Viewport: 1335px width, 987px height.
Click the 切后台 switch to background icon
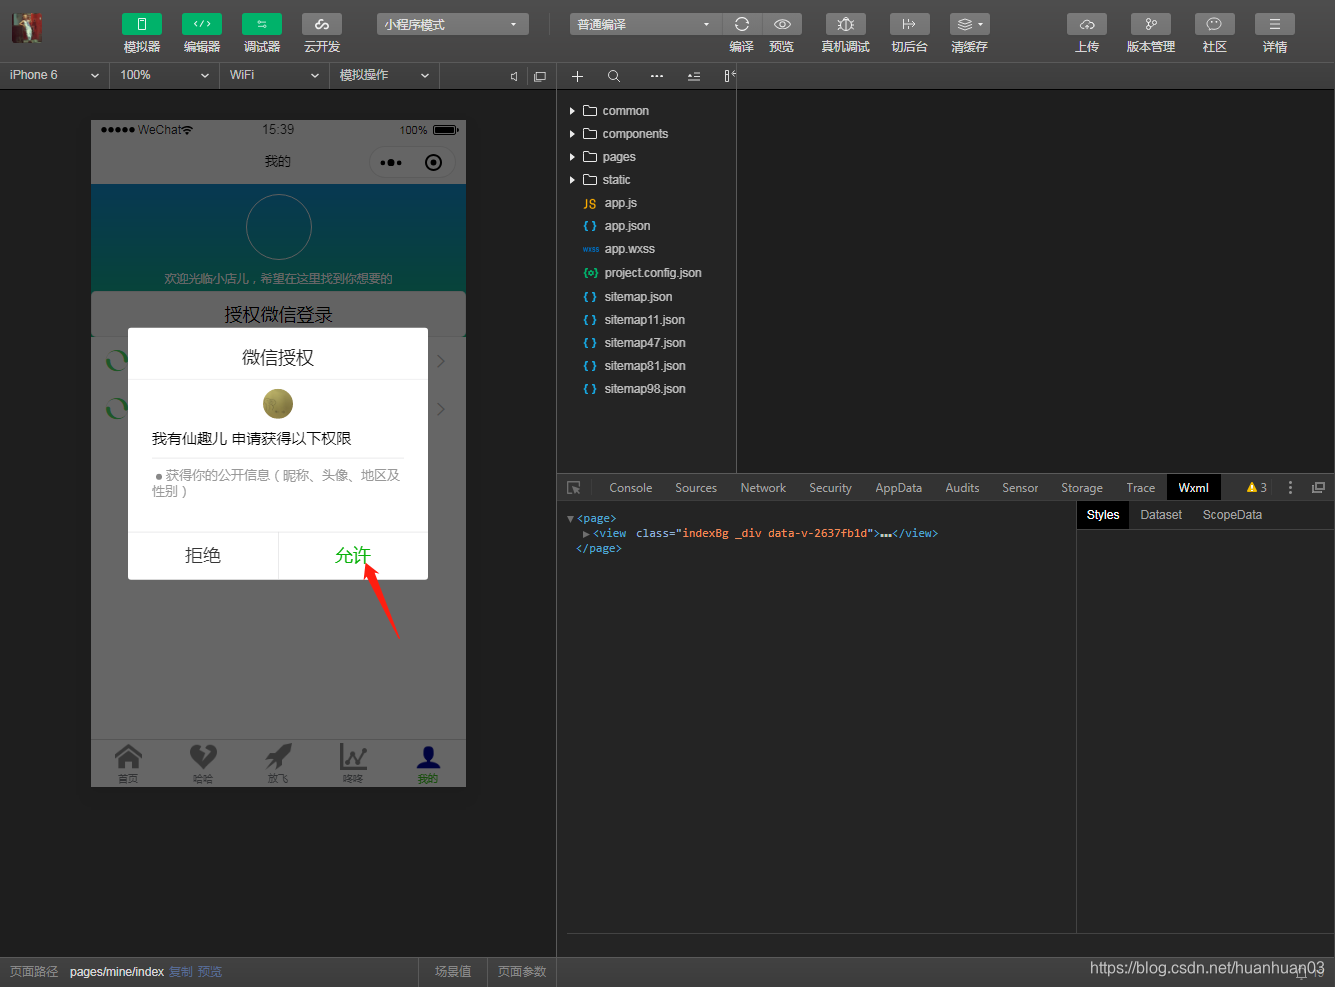pos(909,24)
